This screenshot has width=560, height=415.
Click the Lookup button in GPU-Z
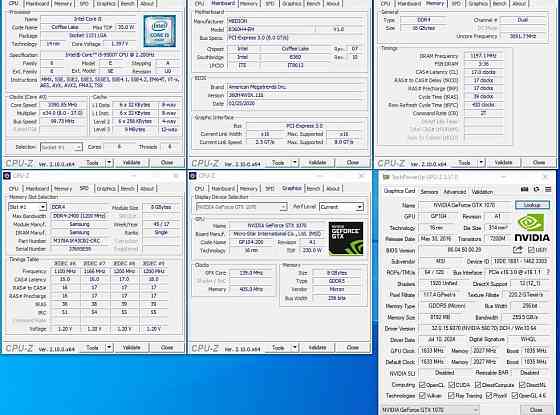532,205
